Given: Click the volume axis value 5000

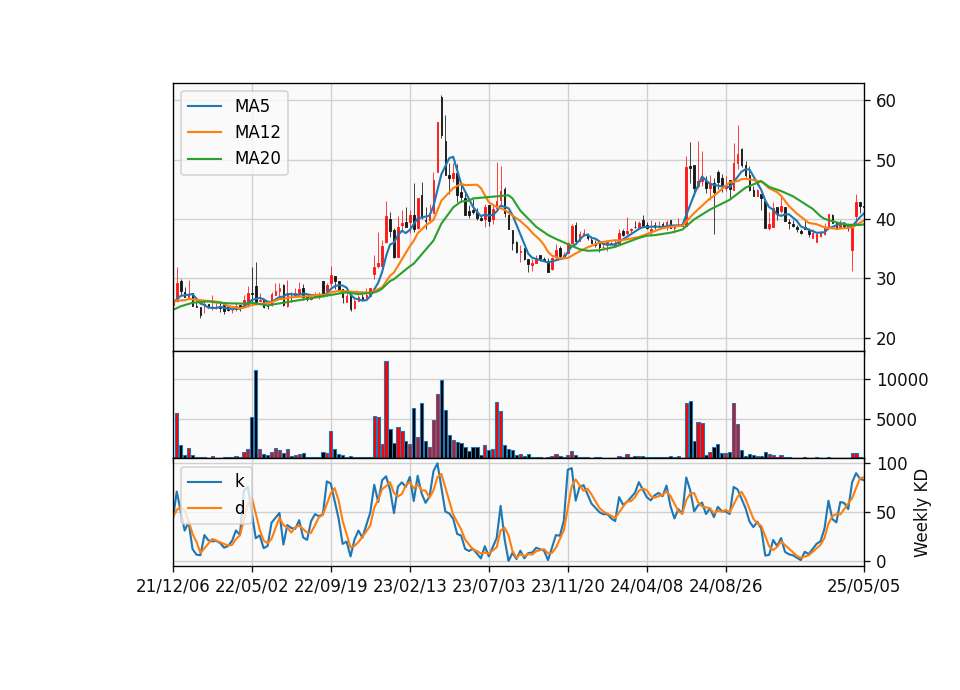Looking at the screenshot, I should pos(897,420).
